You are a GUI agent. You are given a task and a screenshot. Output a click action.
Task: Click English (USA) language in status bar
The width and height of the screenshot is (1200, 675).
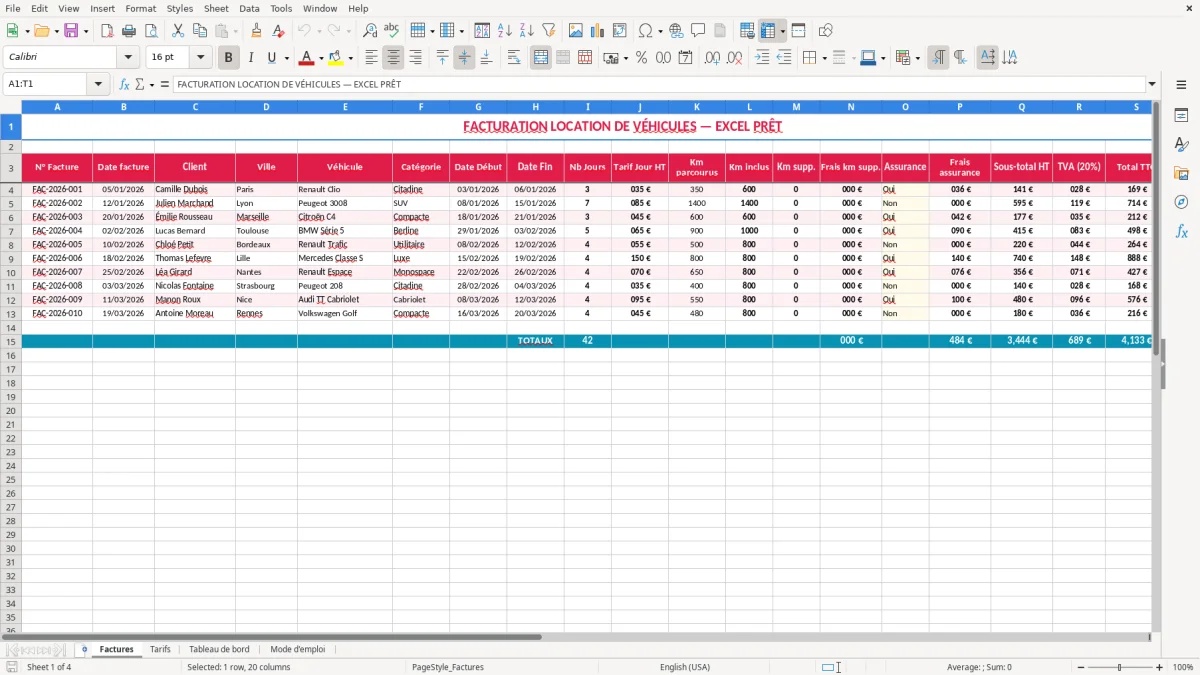685,667
